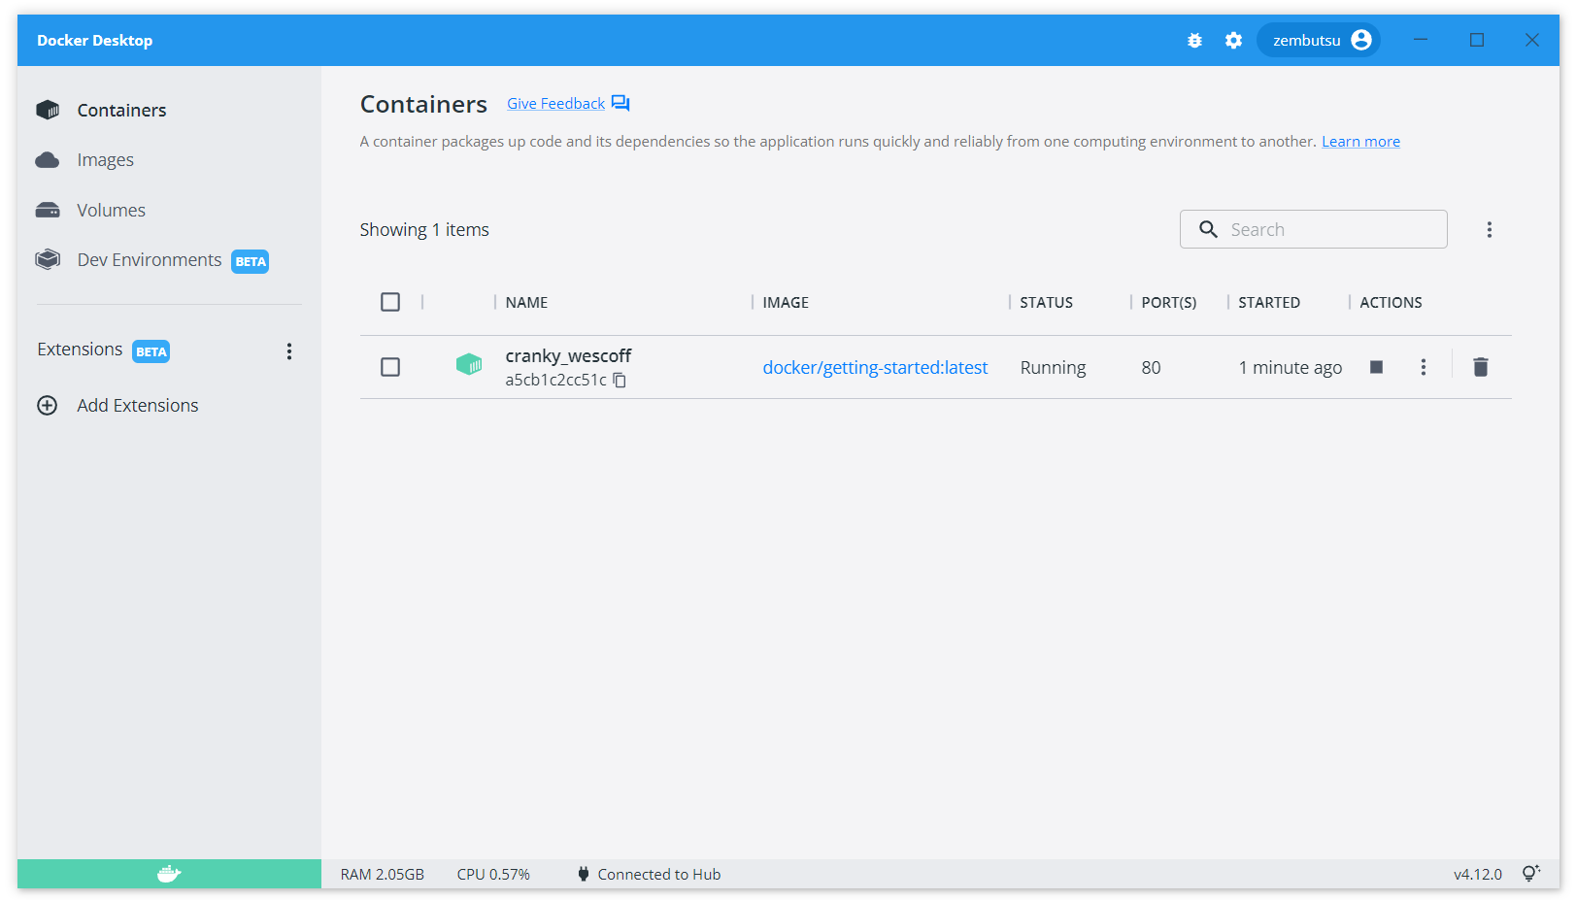Click the Give Feedback chat icon

click(x=621, y=104)
